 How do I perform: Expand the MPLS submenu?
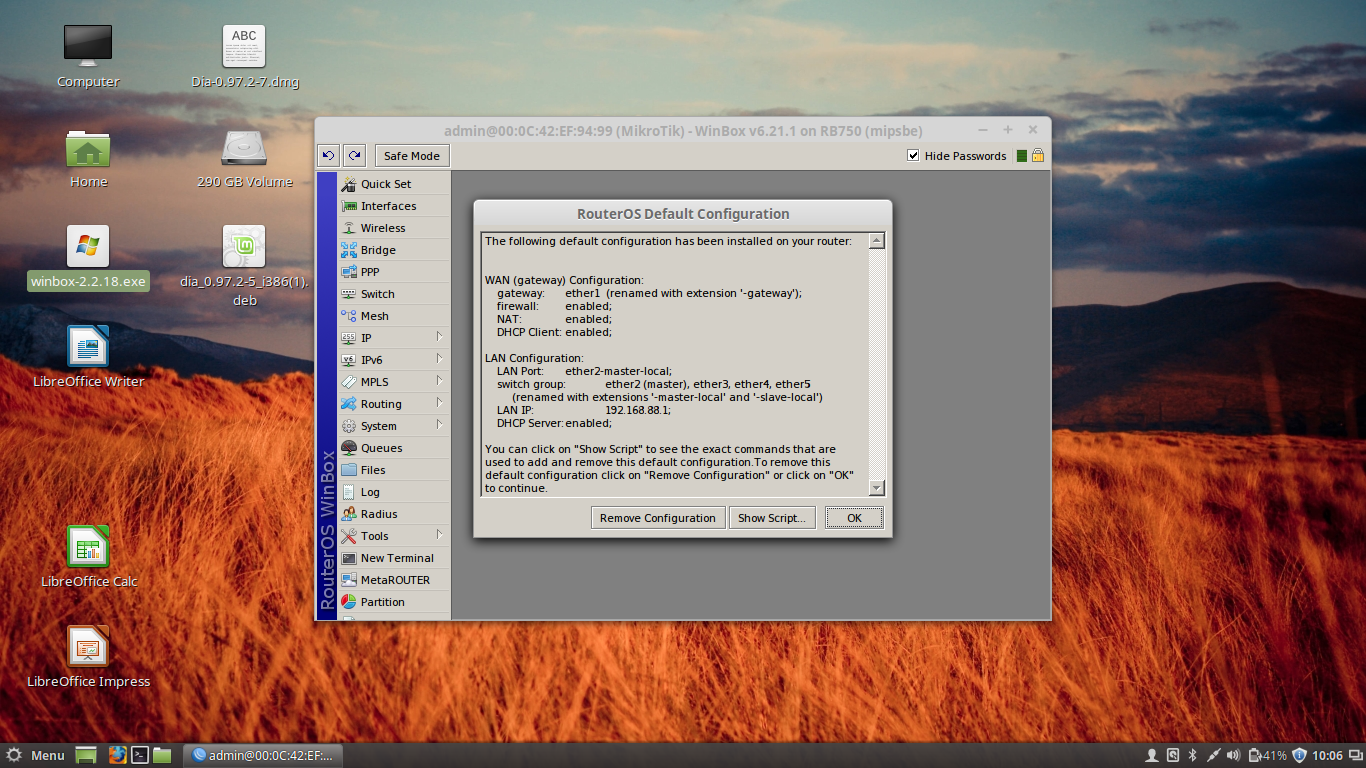(394, 382)
